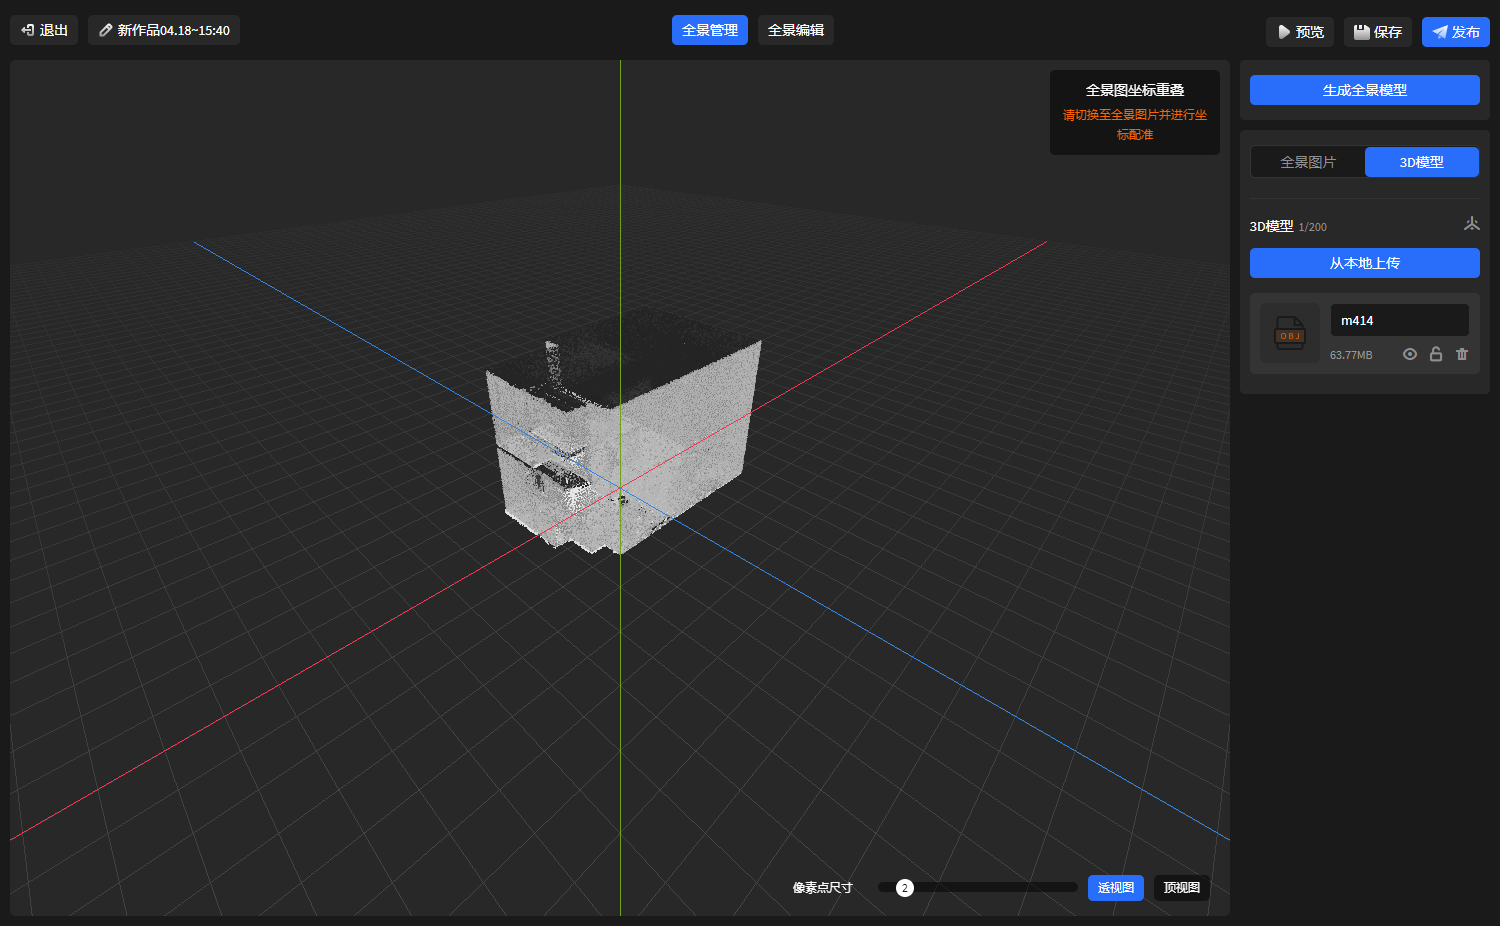Open the 全景编辑 tab
This screenshot has height=926, width=1500.
coord(795,30)
